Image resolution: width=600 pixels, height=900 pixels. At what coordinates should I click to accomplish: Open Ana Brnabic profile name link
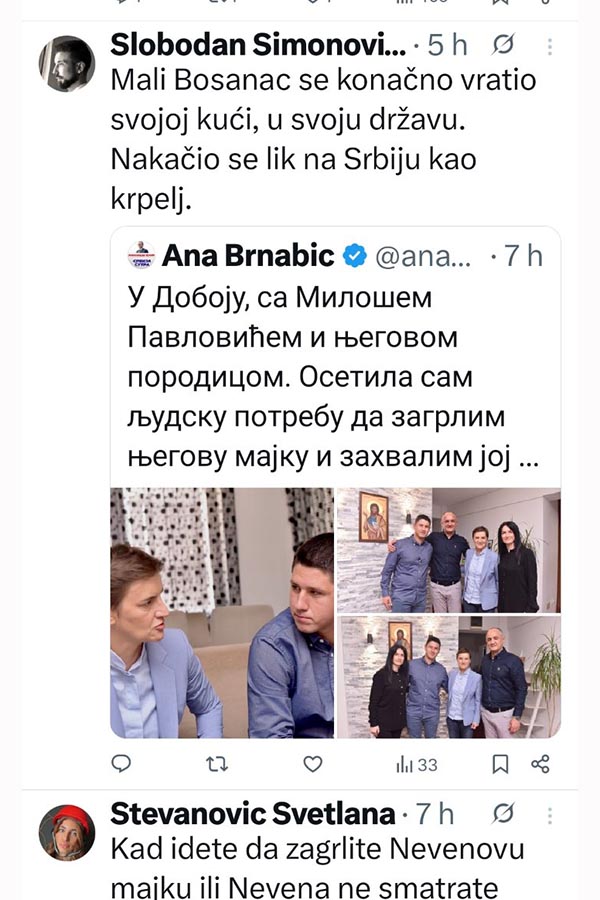[x=248, y=255]
